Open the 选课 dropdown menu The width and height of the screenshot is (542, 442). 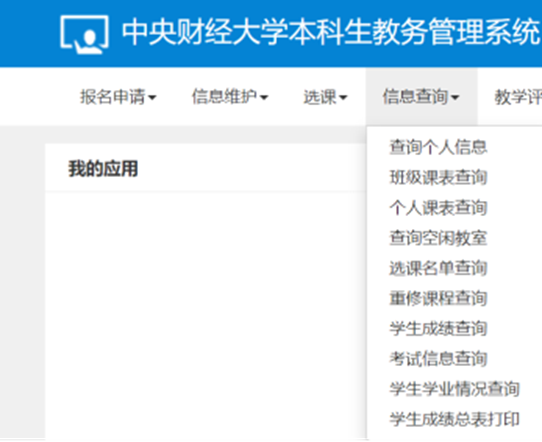tap(325, 97)
